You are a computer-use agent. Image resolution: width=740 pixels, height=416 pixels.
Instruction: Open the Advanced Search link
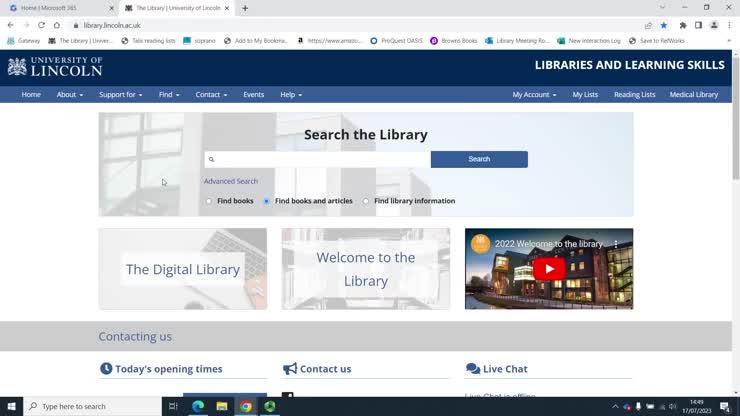pyautogui.click(x=231, y=181)
